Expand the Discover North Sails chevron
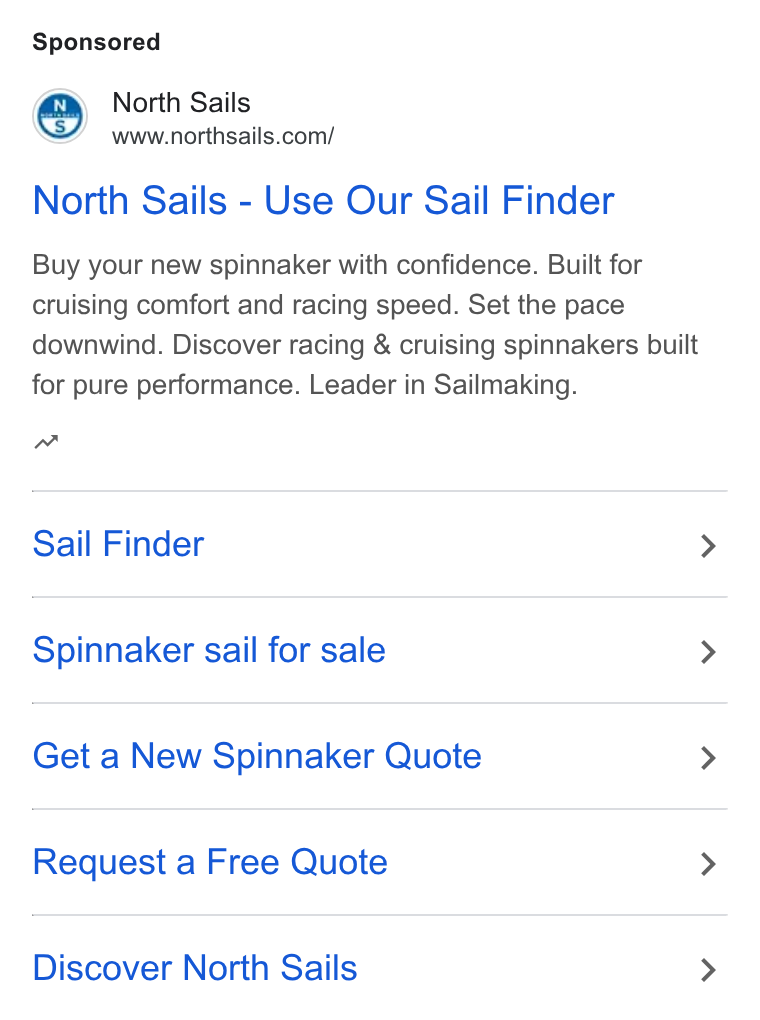Viewport: 760px width, 1020px height. click(x=708, y=969)
